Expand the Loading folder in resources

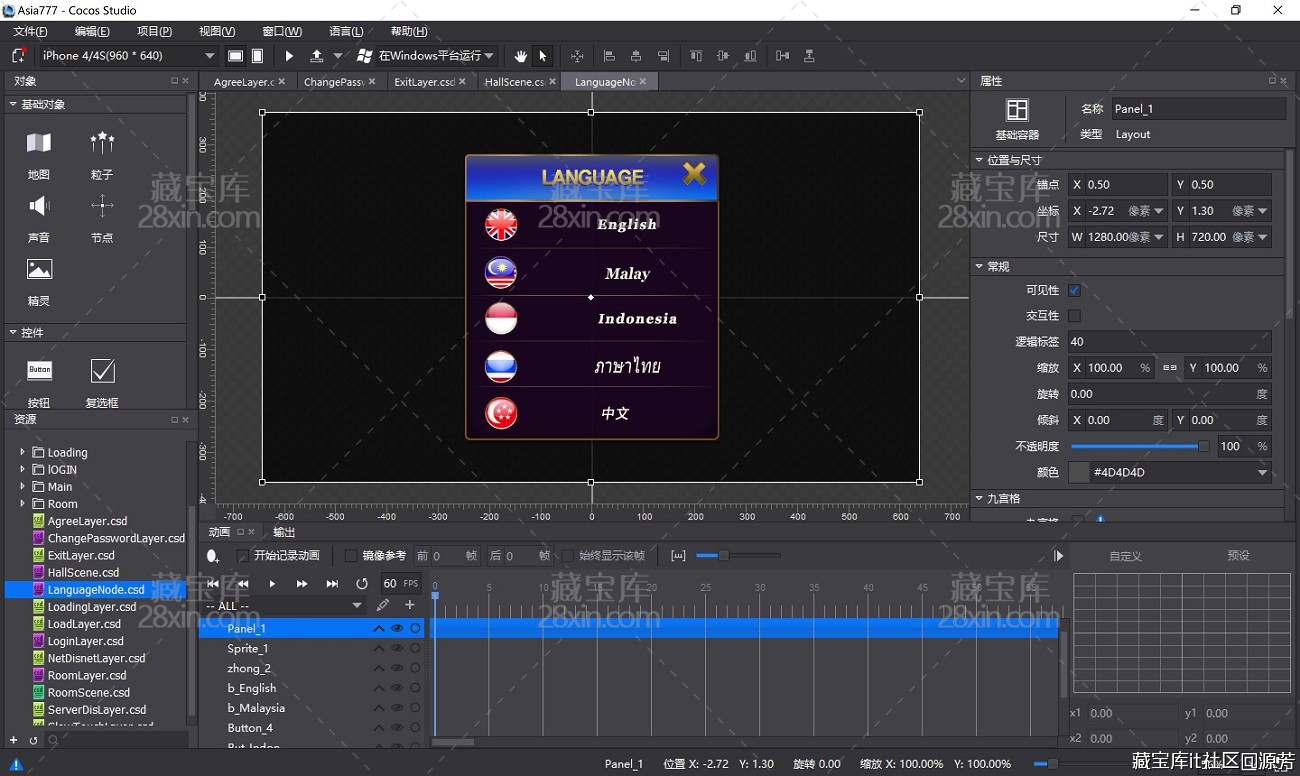[22, 452]
